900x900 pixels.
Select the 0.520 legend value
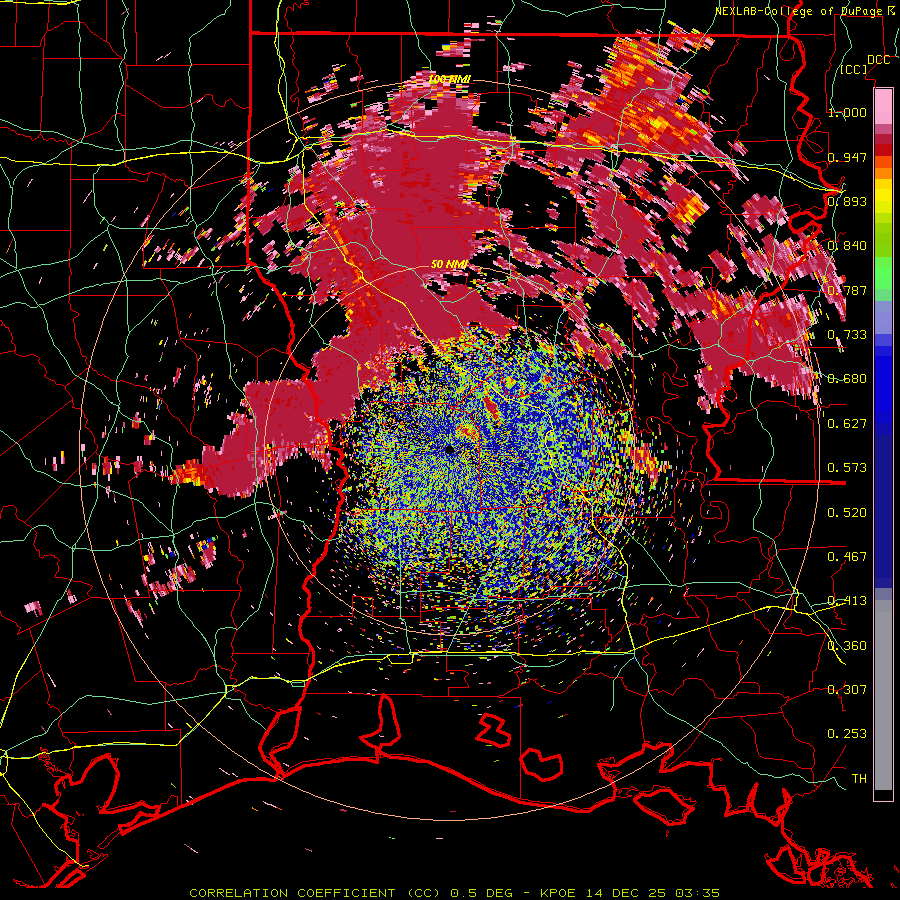click(x=847, y=513)
